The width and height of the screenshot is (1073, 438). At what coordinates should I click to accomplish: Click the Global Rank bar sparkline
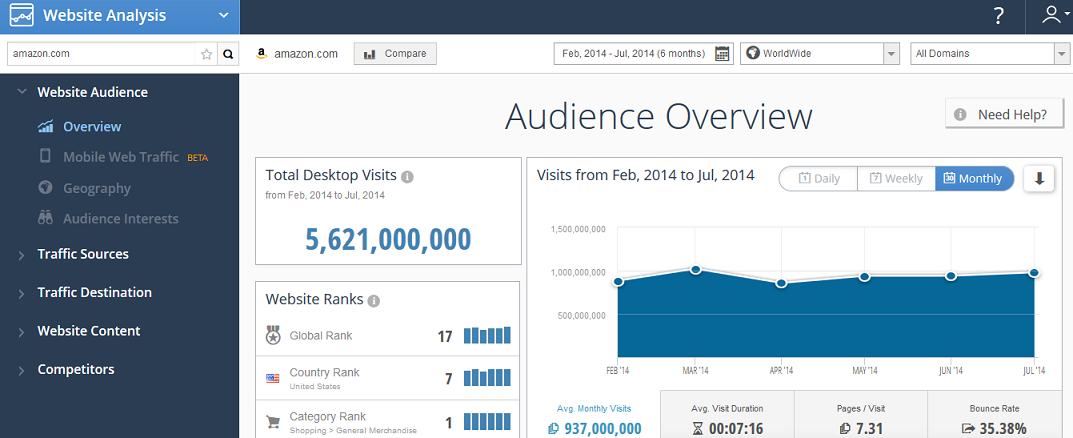click(x=487, y=335)
